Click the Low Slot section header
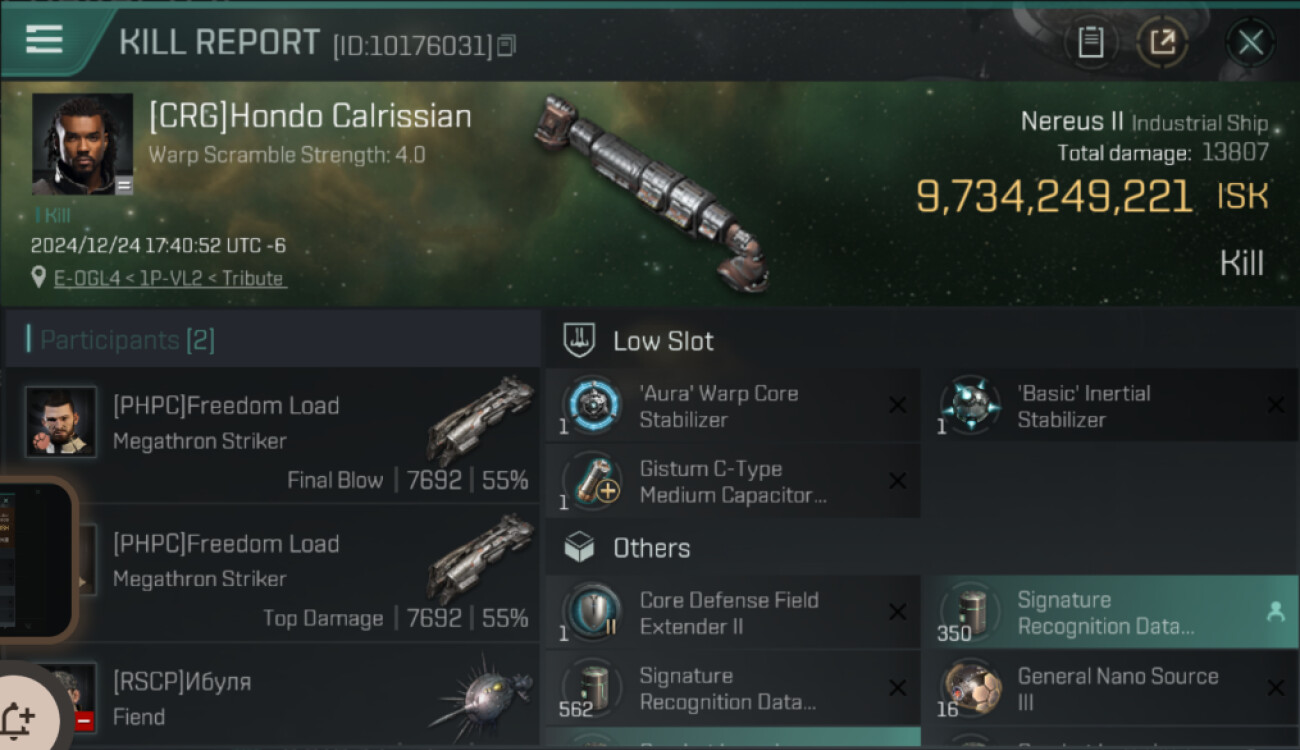This screenshot has height=750, width=1300. 663,341
